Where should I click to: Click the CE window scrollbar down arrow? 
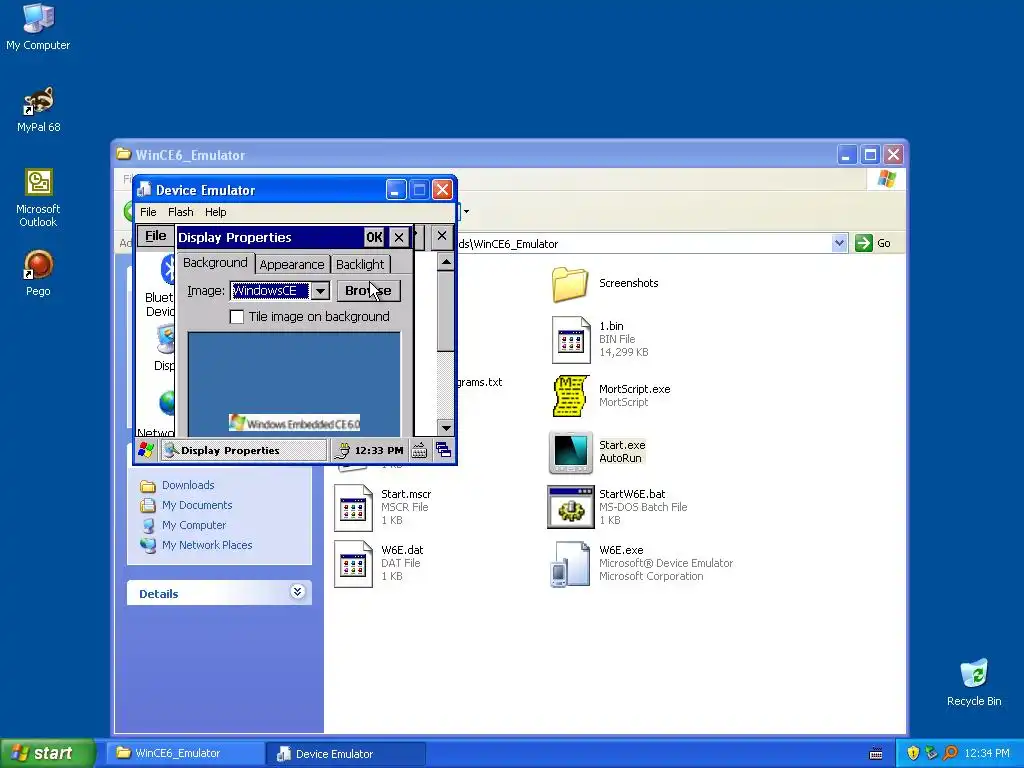pyautogui.click(x=446, y=428)
